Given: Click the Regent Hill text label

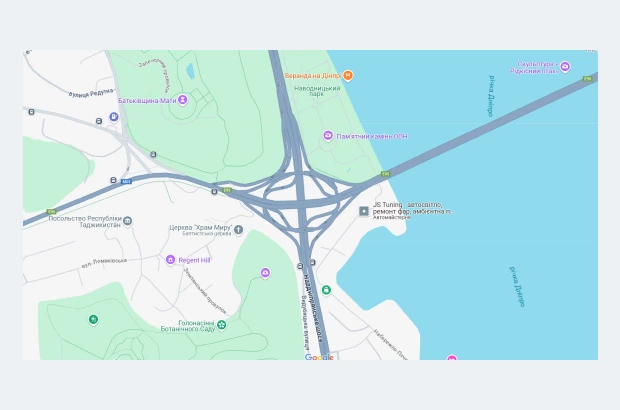Looking at the screenshot, I should coord(194,260).
